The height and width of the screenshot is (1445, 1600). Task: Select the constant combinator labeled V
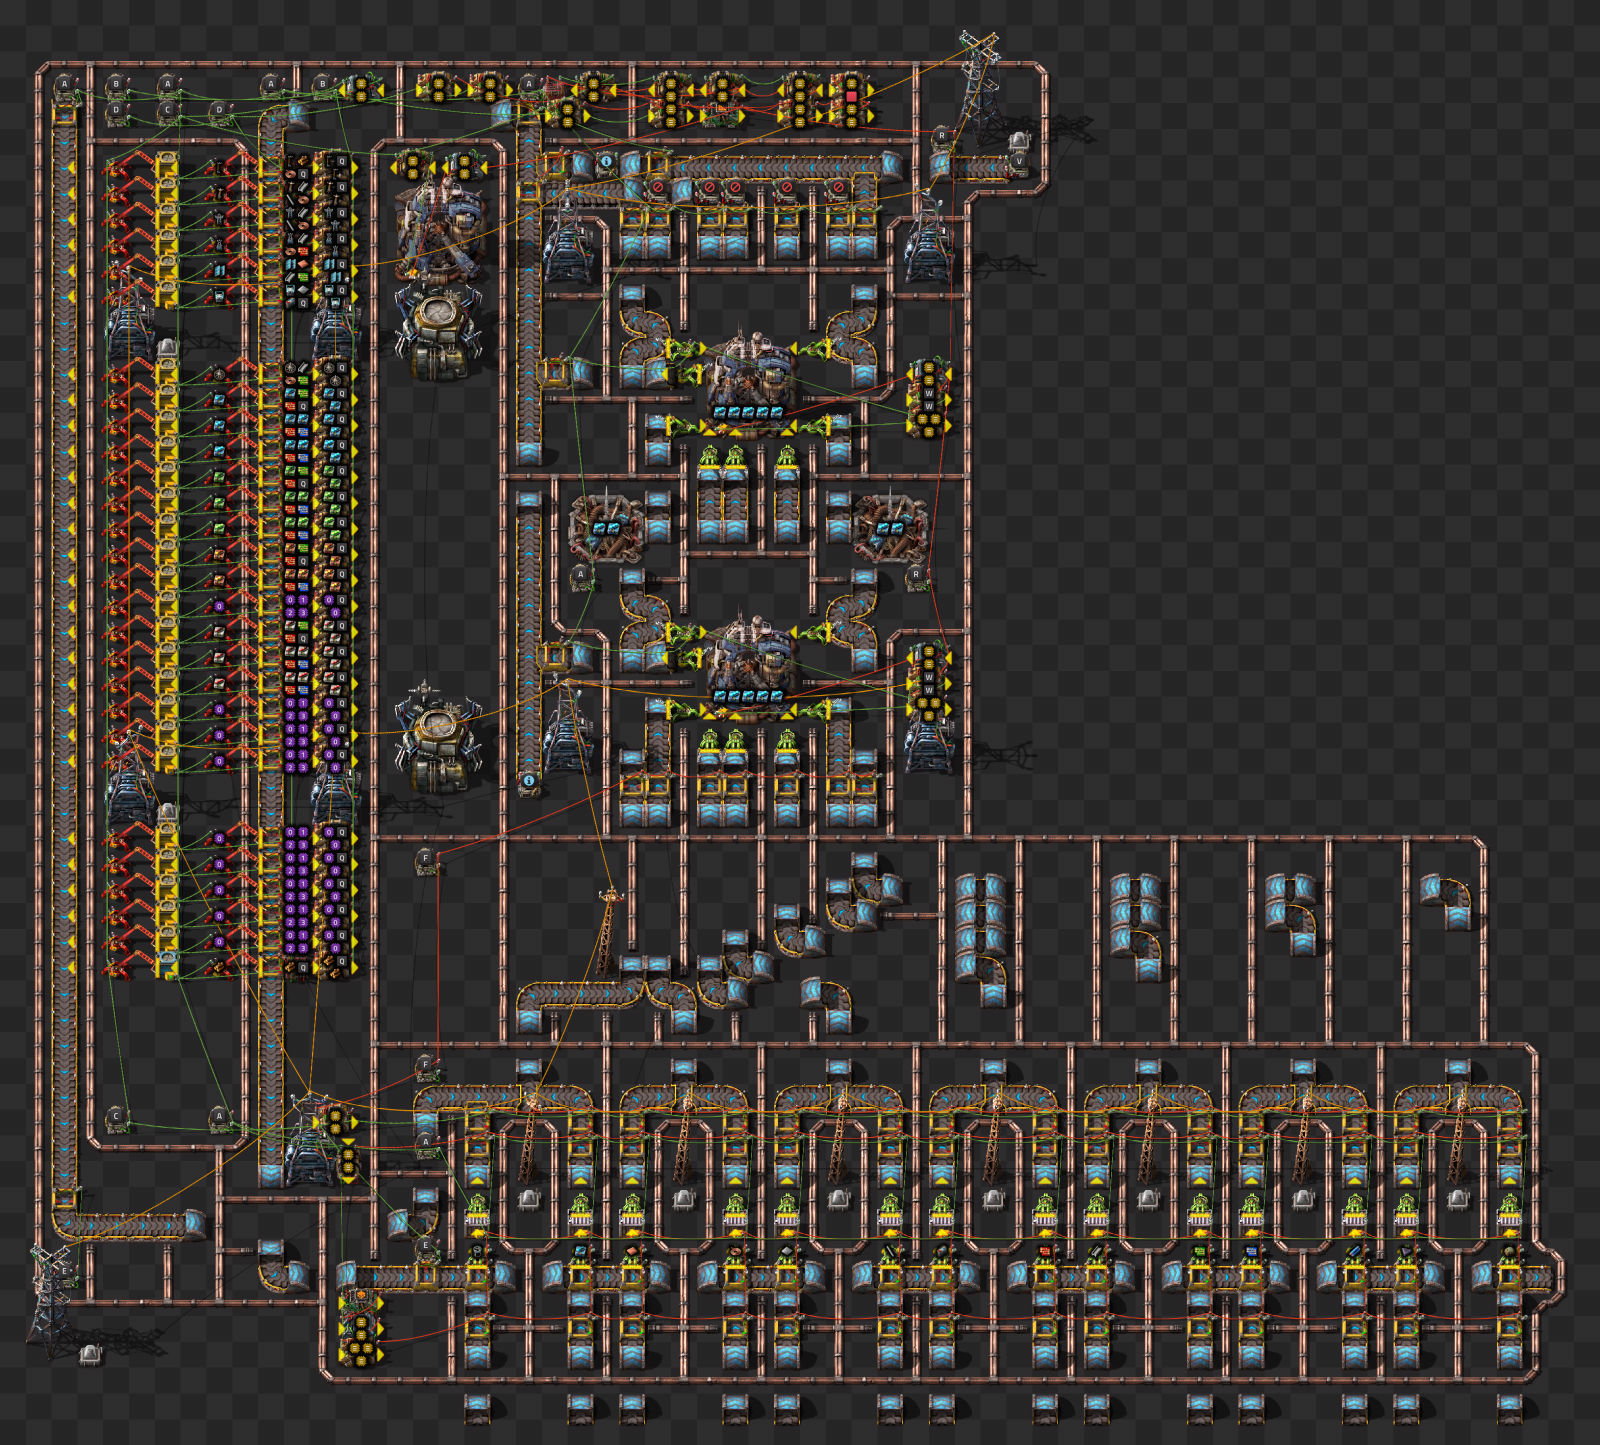[1019, 163]
